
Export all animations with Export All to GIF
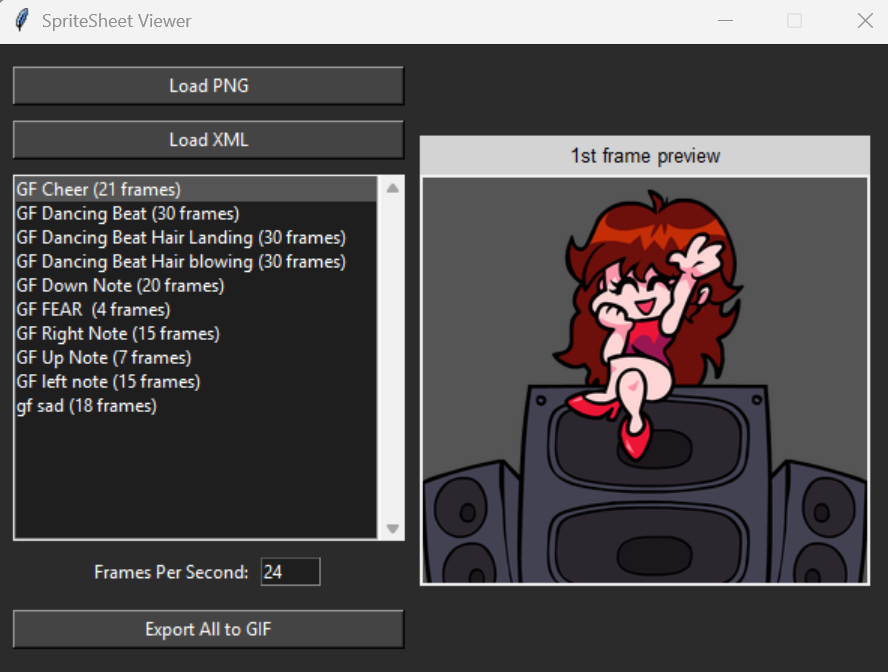[208, 629]
